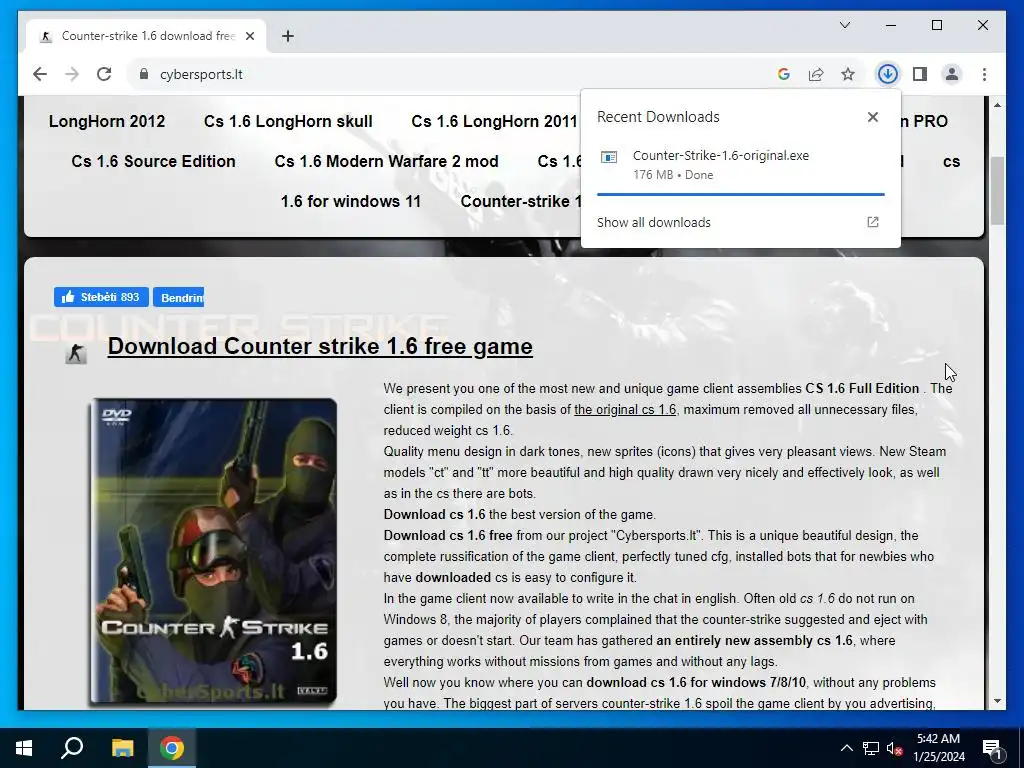Click the Google icon in address bar
This screenshot has width=1024, height=768.
click(784, 74)
